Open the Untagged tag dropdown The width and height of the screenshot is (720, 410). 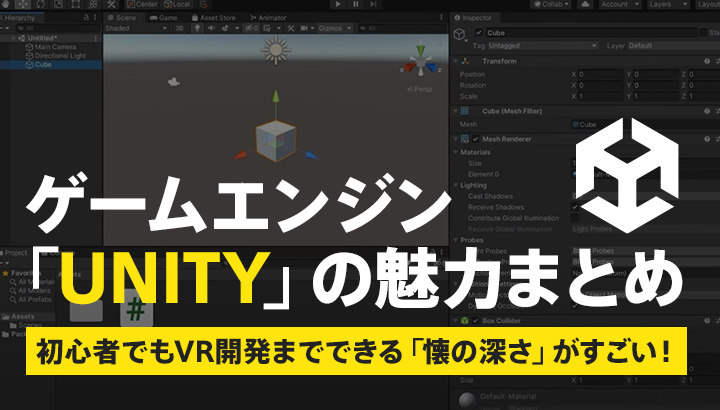(543, 46)
